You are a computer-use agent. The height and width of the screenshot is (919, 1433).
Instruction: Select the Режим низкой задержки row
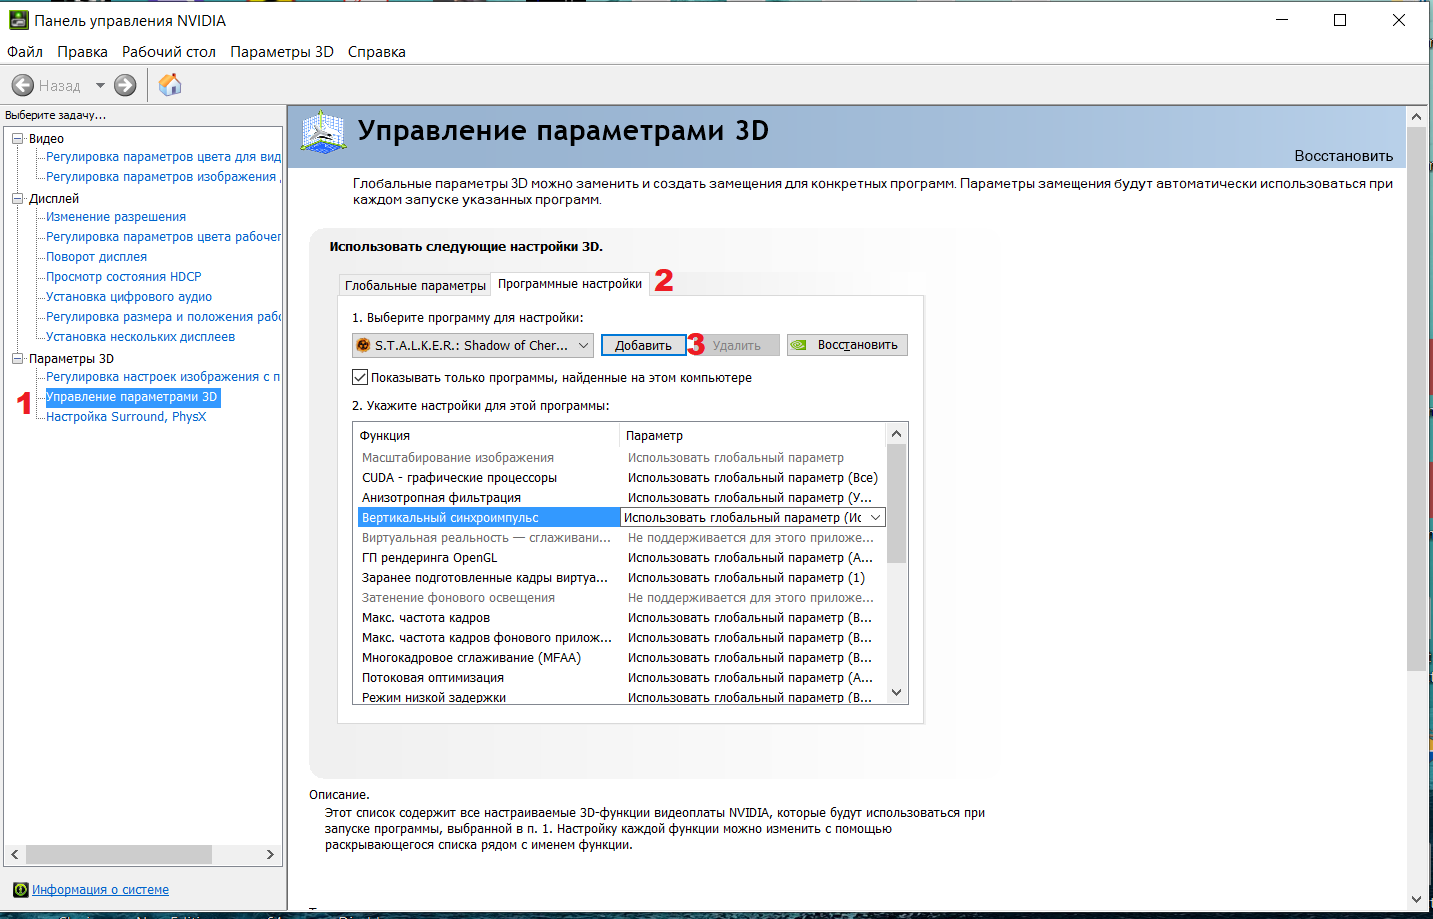[621, 697]
